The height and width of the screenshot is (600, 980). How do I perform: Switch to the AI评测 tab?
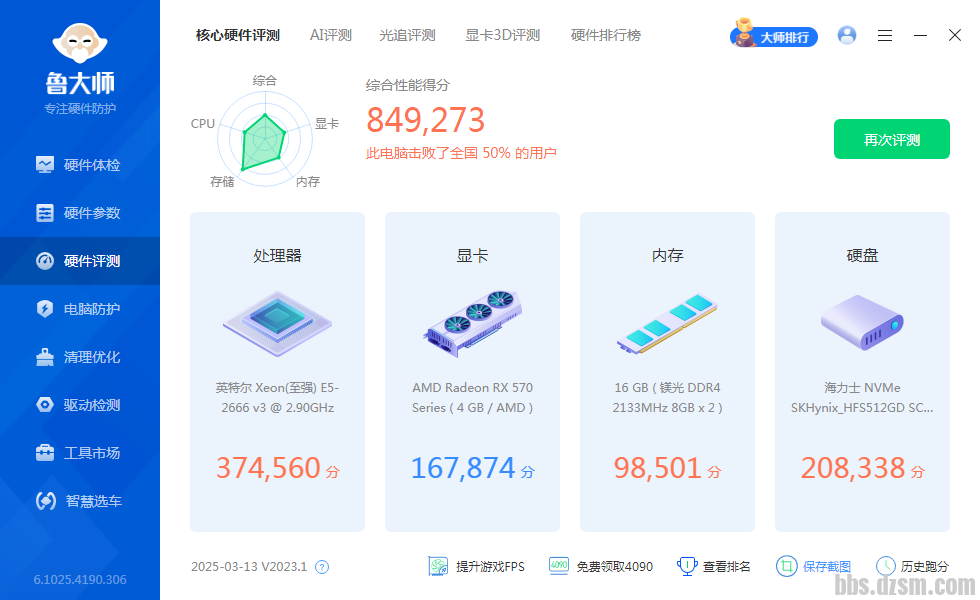pos(331,35)
